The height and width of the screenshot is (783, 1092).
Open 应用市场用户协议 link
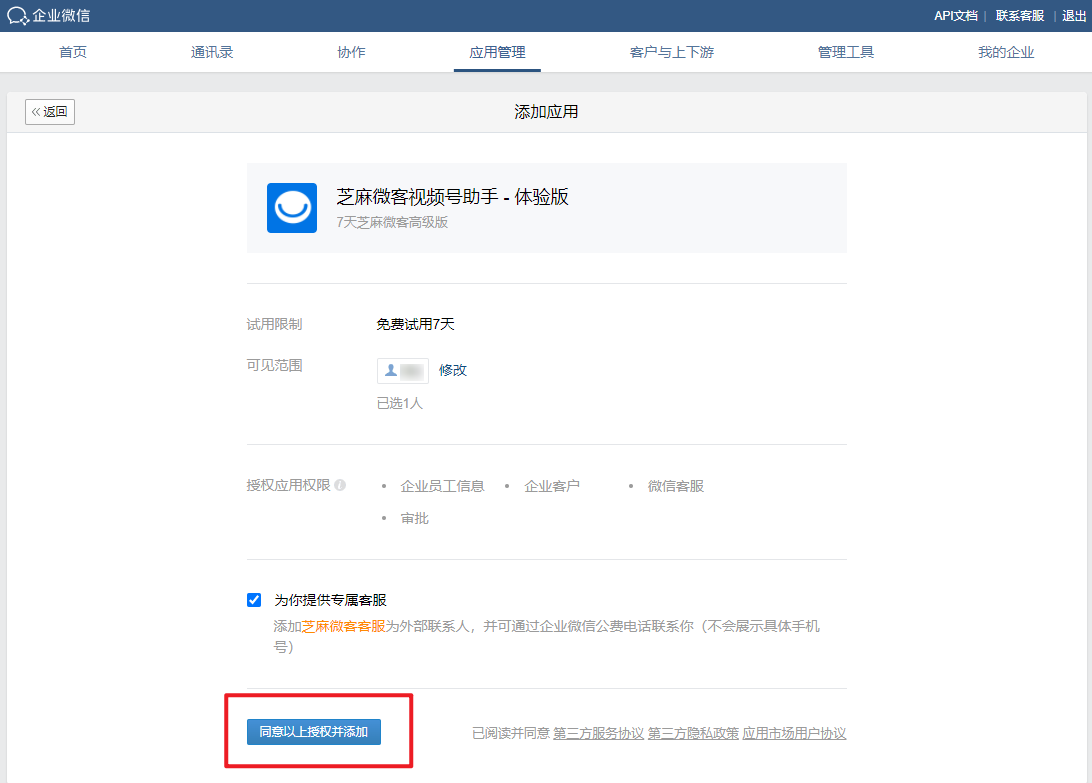[x=794, y=733]
